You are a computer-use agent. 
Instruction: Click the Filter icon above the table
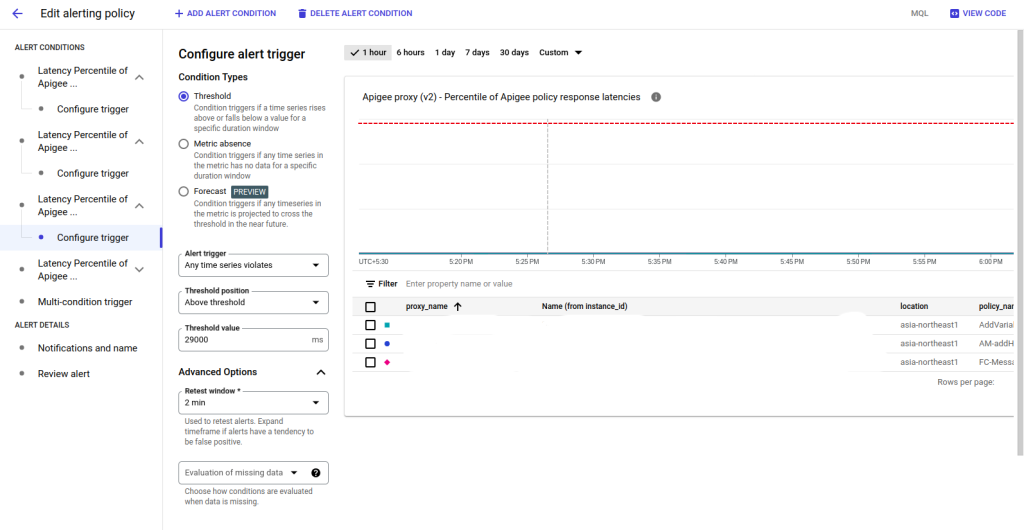(x=370, y=284)
